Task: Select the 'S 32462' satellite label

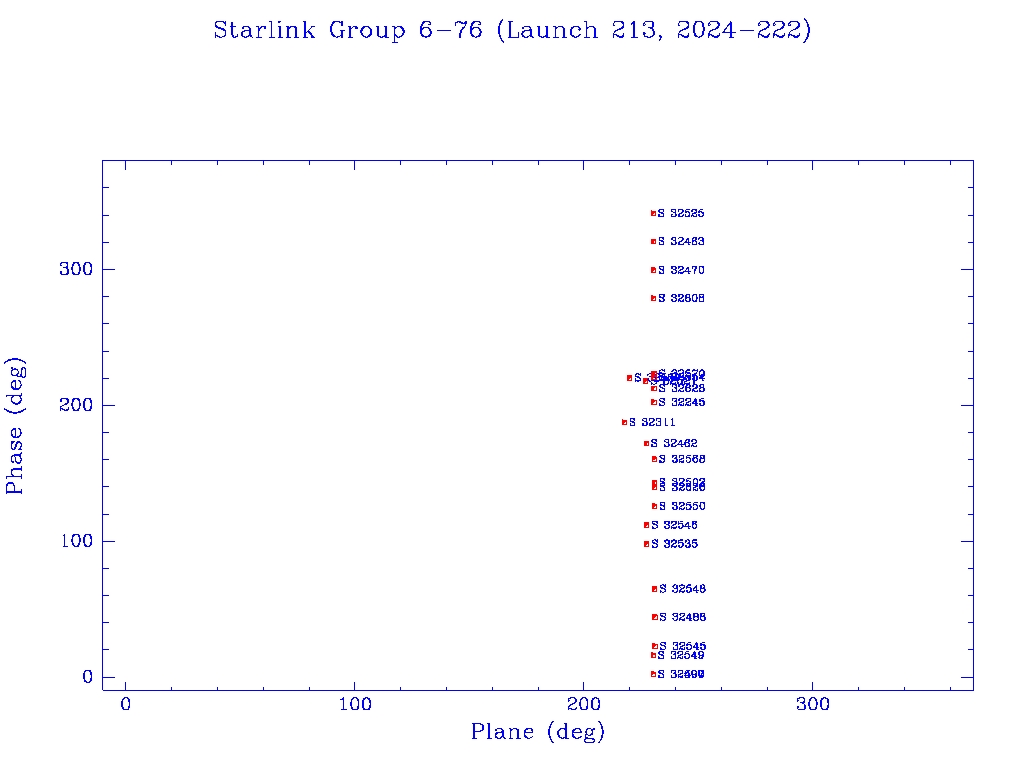Action: [674, 443]
